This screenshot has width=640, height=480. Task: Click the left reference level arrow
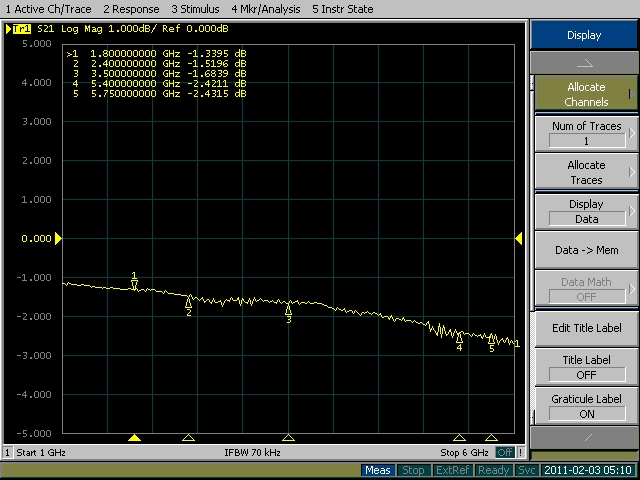[x=58, y=238]
